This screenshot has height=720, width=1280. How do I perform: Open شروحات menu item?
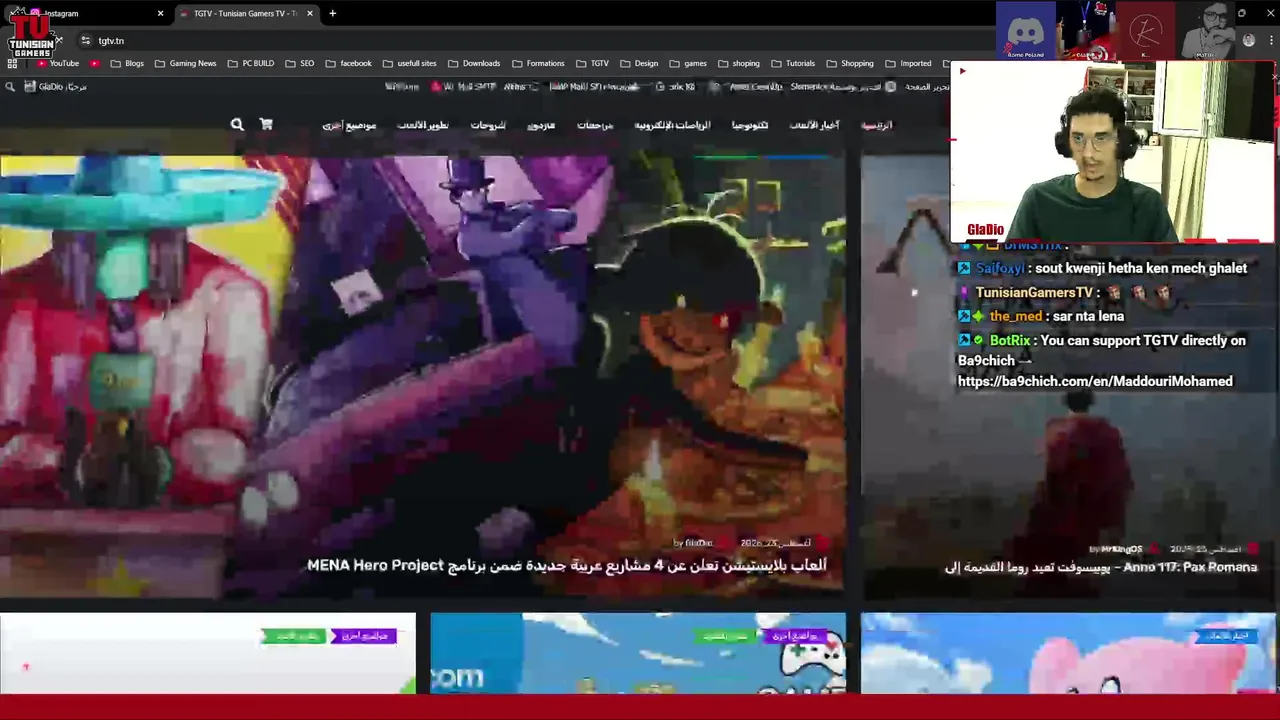[488, 125]
